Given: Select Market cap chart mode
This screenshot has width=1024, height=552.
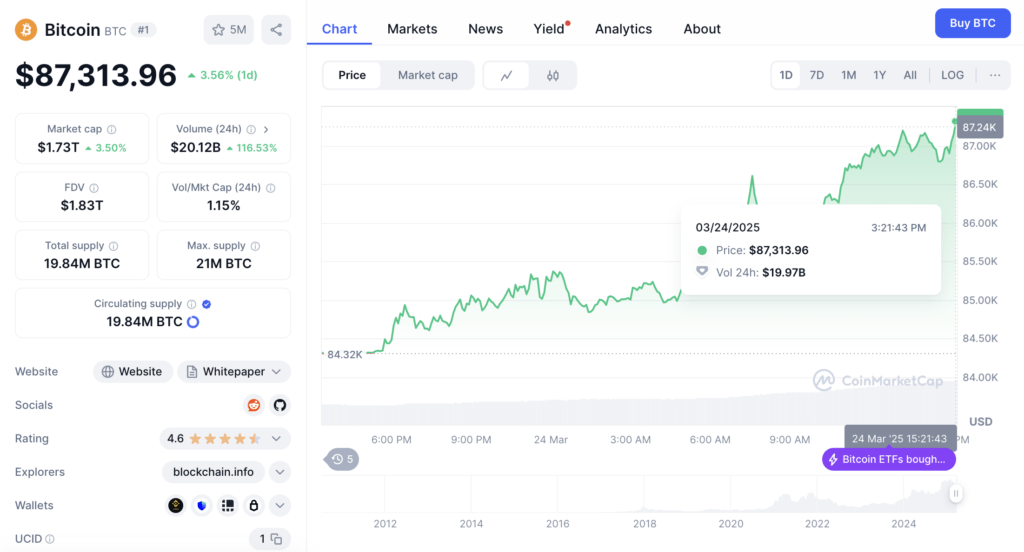Looking at the screenshot, I should tap(428, 75).
